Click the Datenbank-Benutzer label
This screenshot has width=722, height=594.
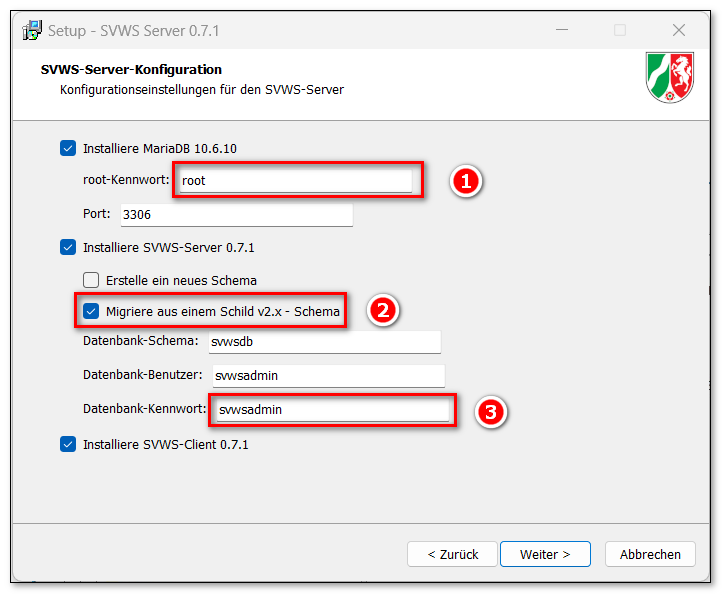143,375
